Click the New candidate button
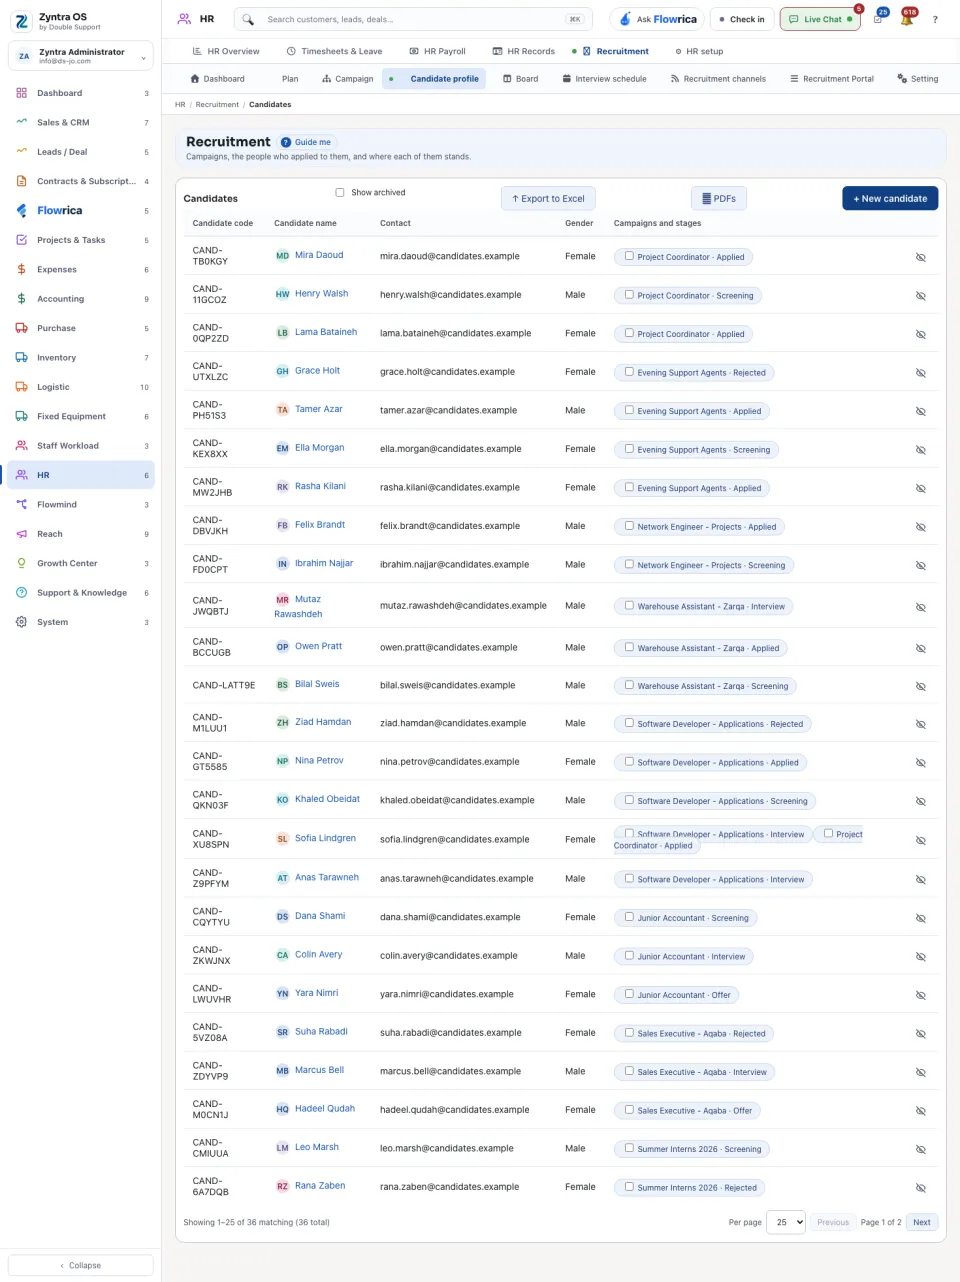The image size is (960, 1282). point(890,198)
